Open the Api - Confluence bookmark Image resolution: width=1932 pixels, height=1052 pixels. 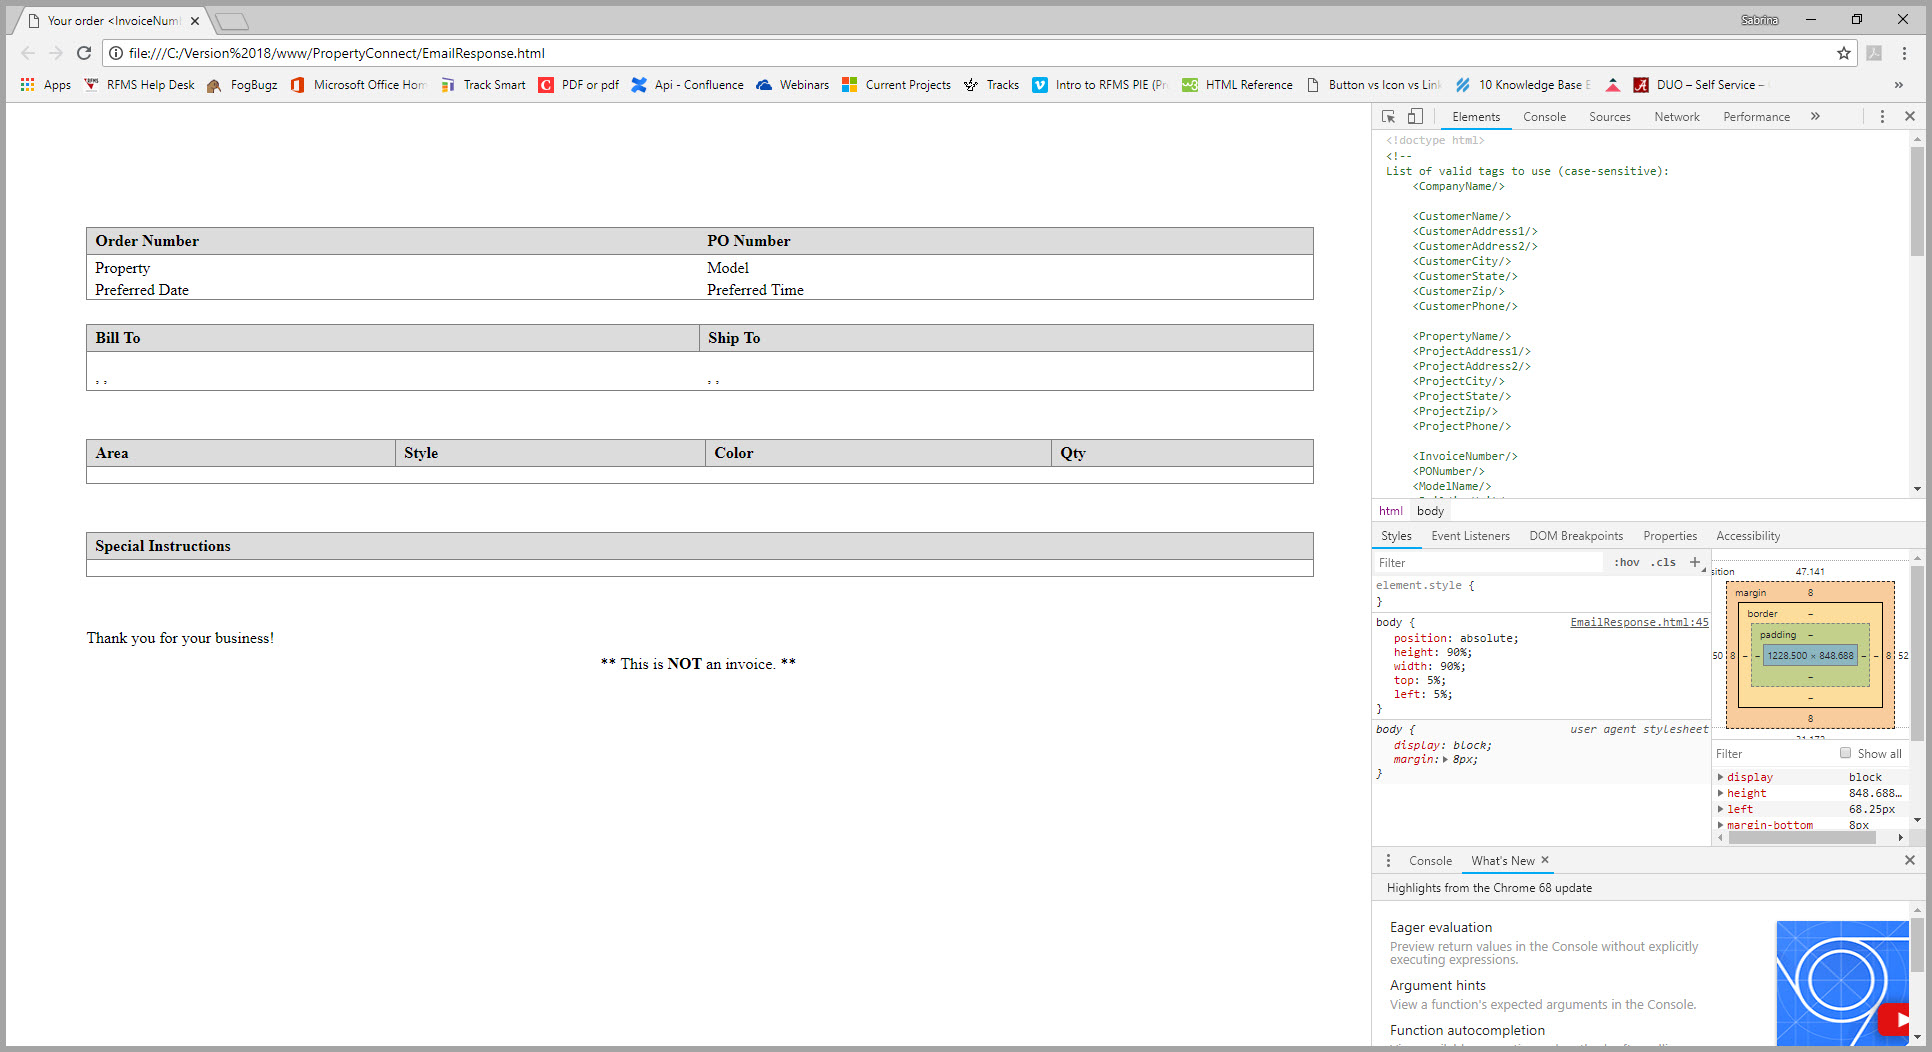pos(687,85)
